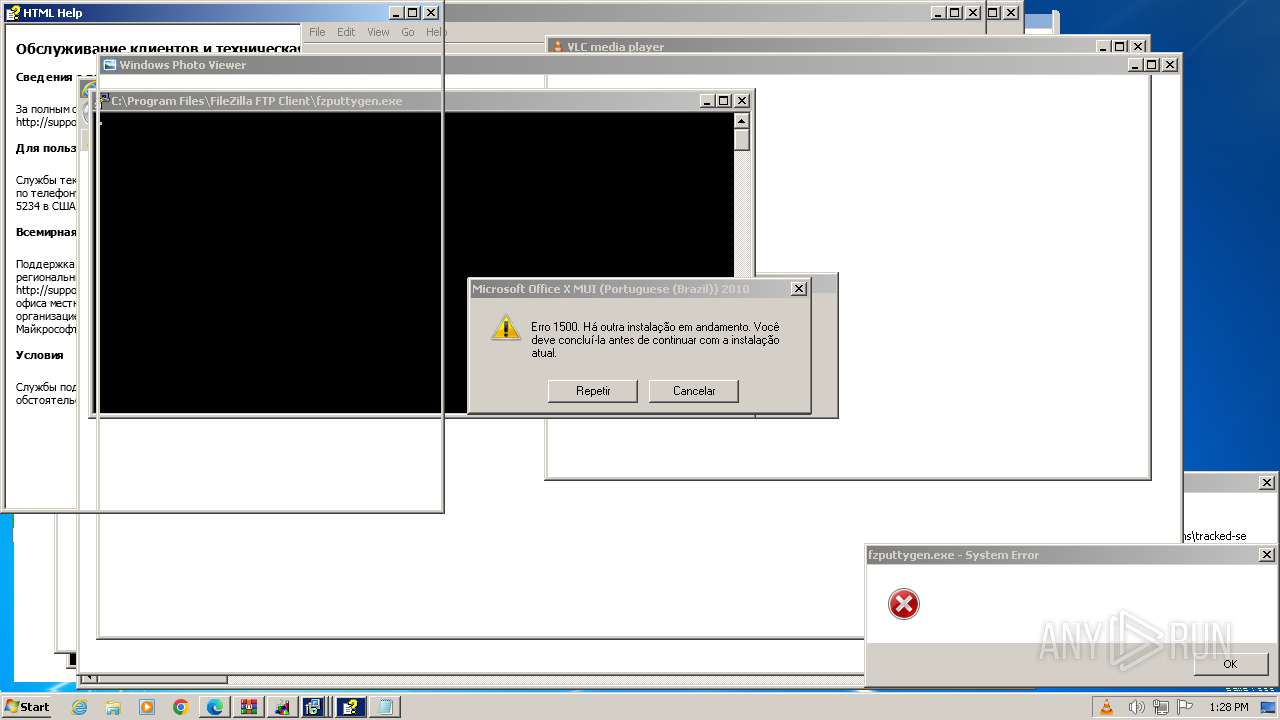Click the fzputtygen.exe console title bar icon
This screenshot has width=1280, height=720.
click(x=103, y=101)
